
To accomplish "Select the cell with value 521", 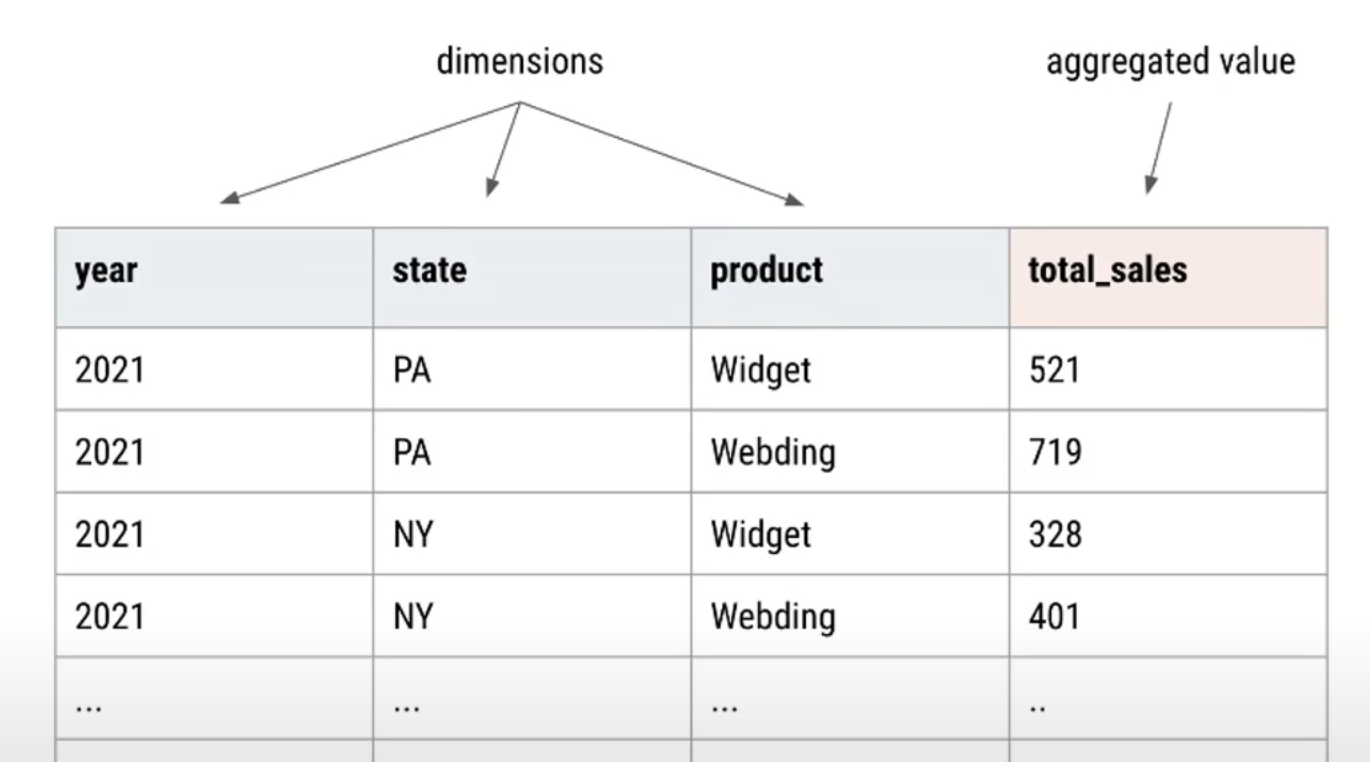I will point(1168,369).
